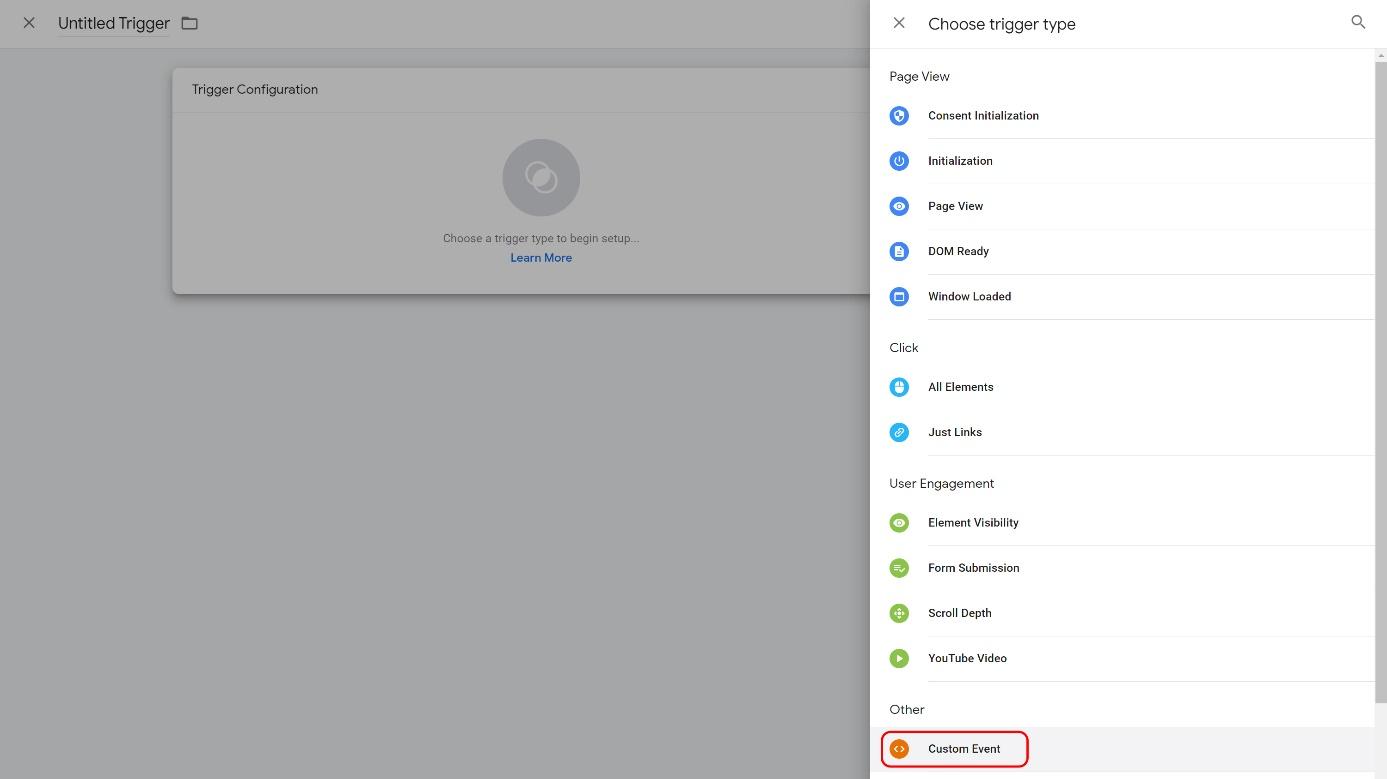Select the Window Loaded icon
This screenshot has width=1387, height=779.
tap(899, 297)
